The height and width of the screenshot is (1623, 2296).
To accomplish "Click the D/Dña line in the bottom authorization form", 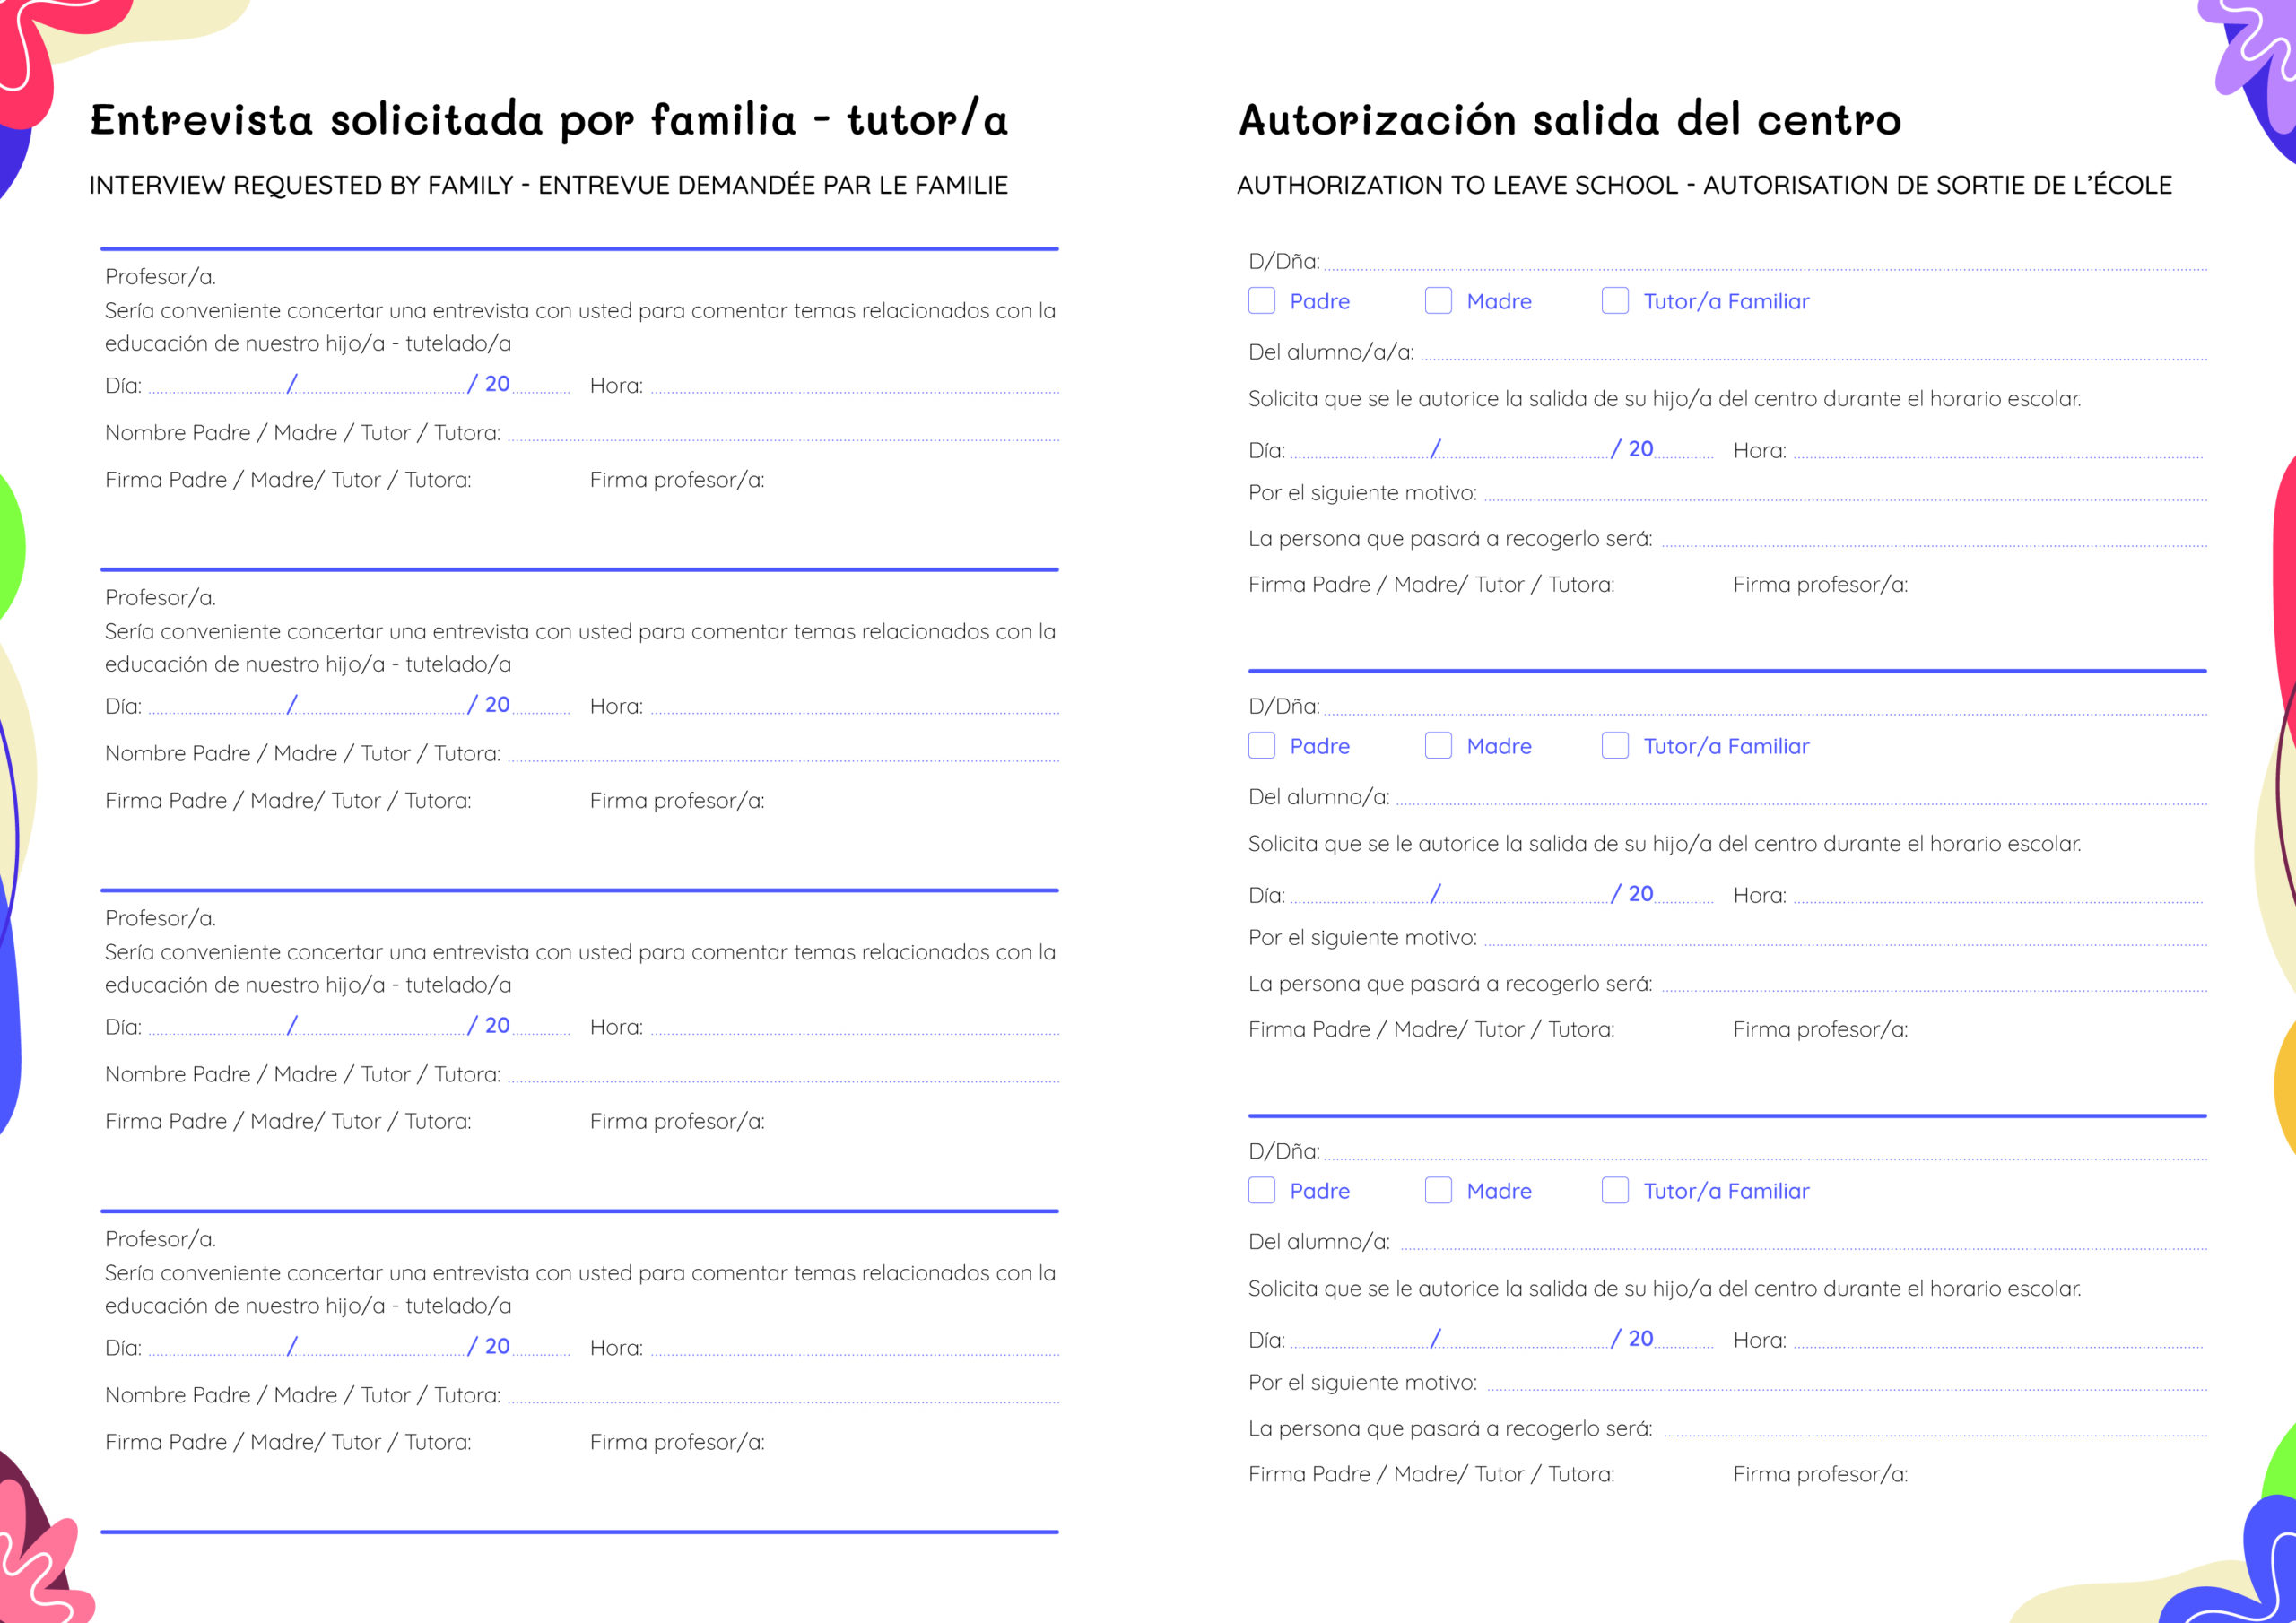I will 1765,1154.
